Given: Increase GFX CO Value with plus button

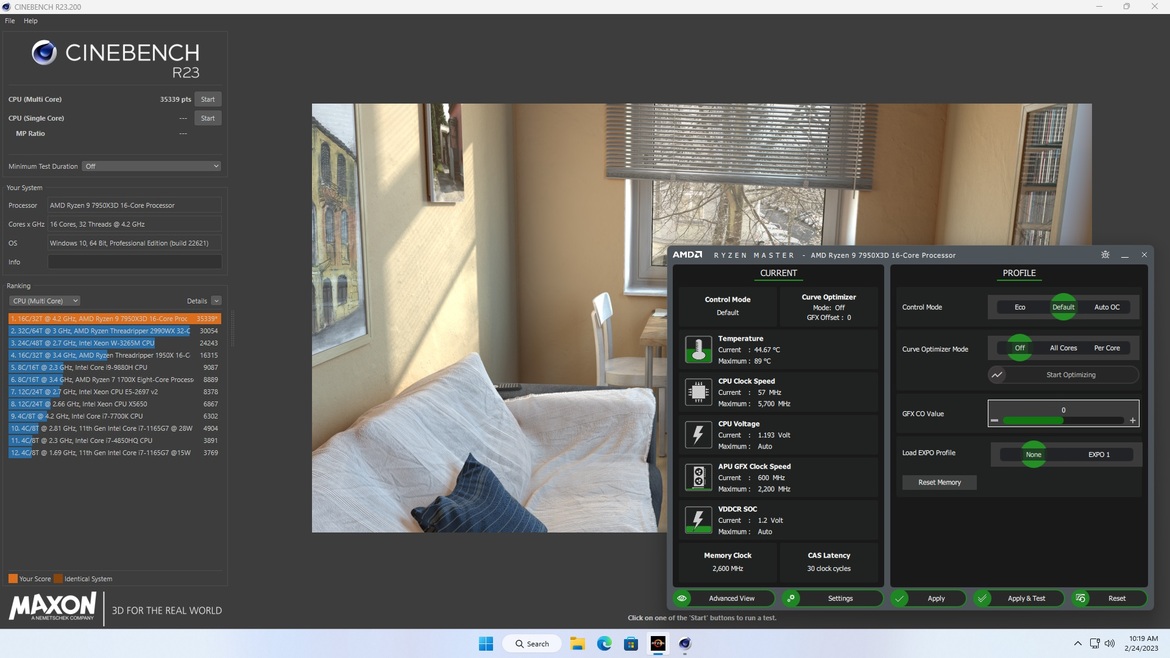Looking at the screenshot, I should 1133,421.
